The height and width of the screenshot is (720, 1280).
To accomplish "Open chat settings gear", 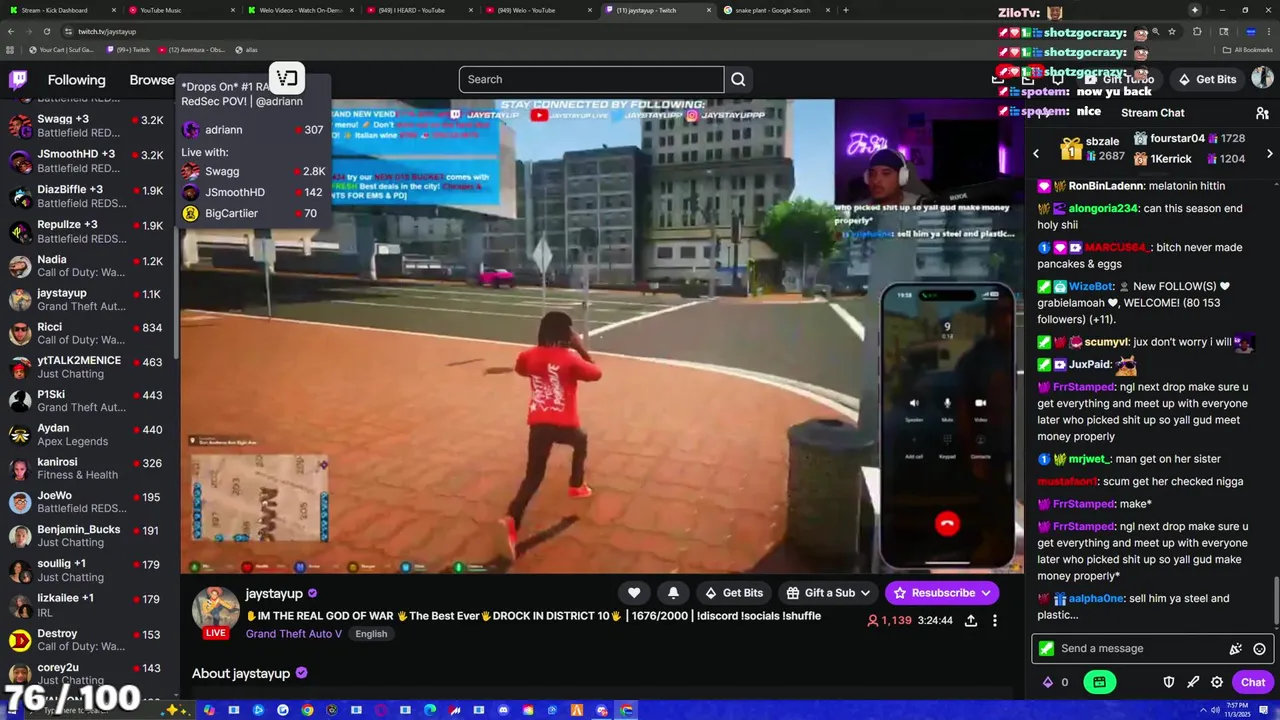I will 1217,682.
